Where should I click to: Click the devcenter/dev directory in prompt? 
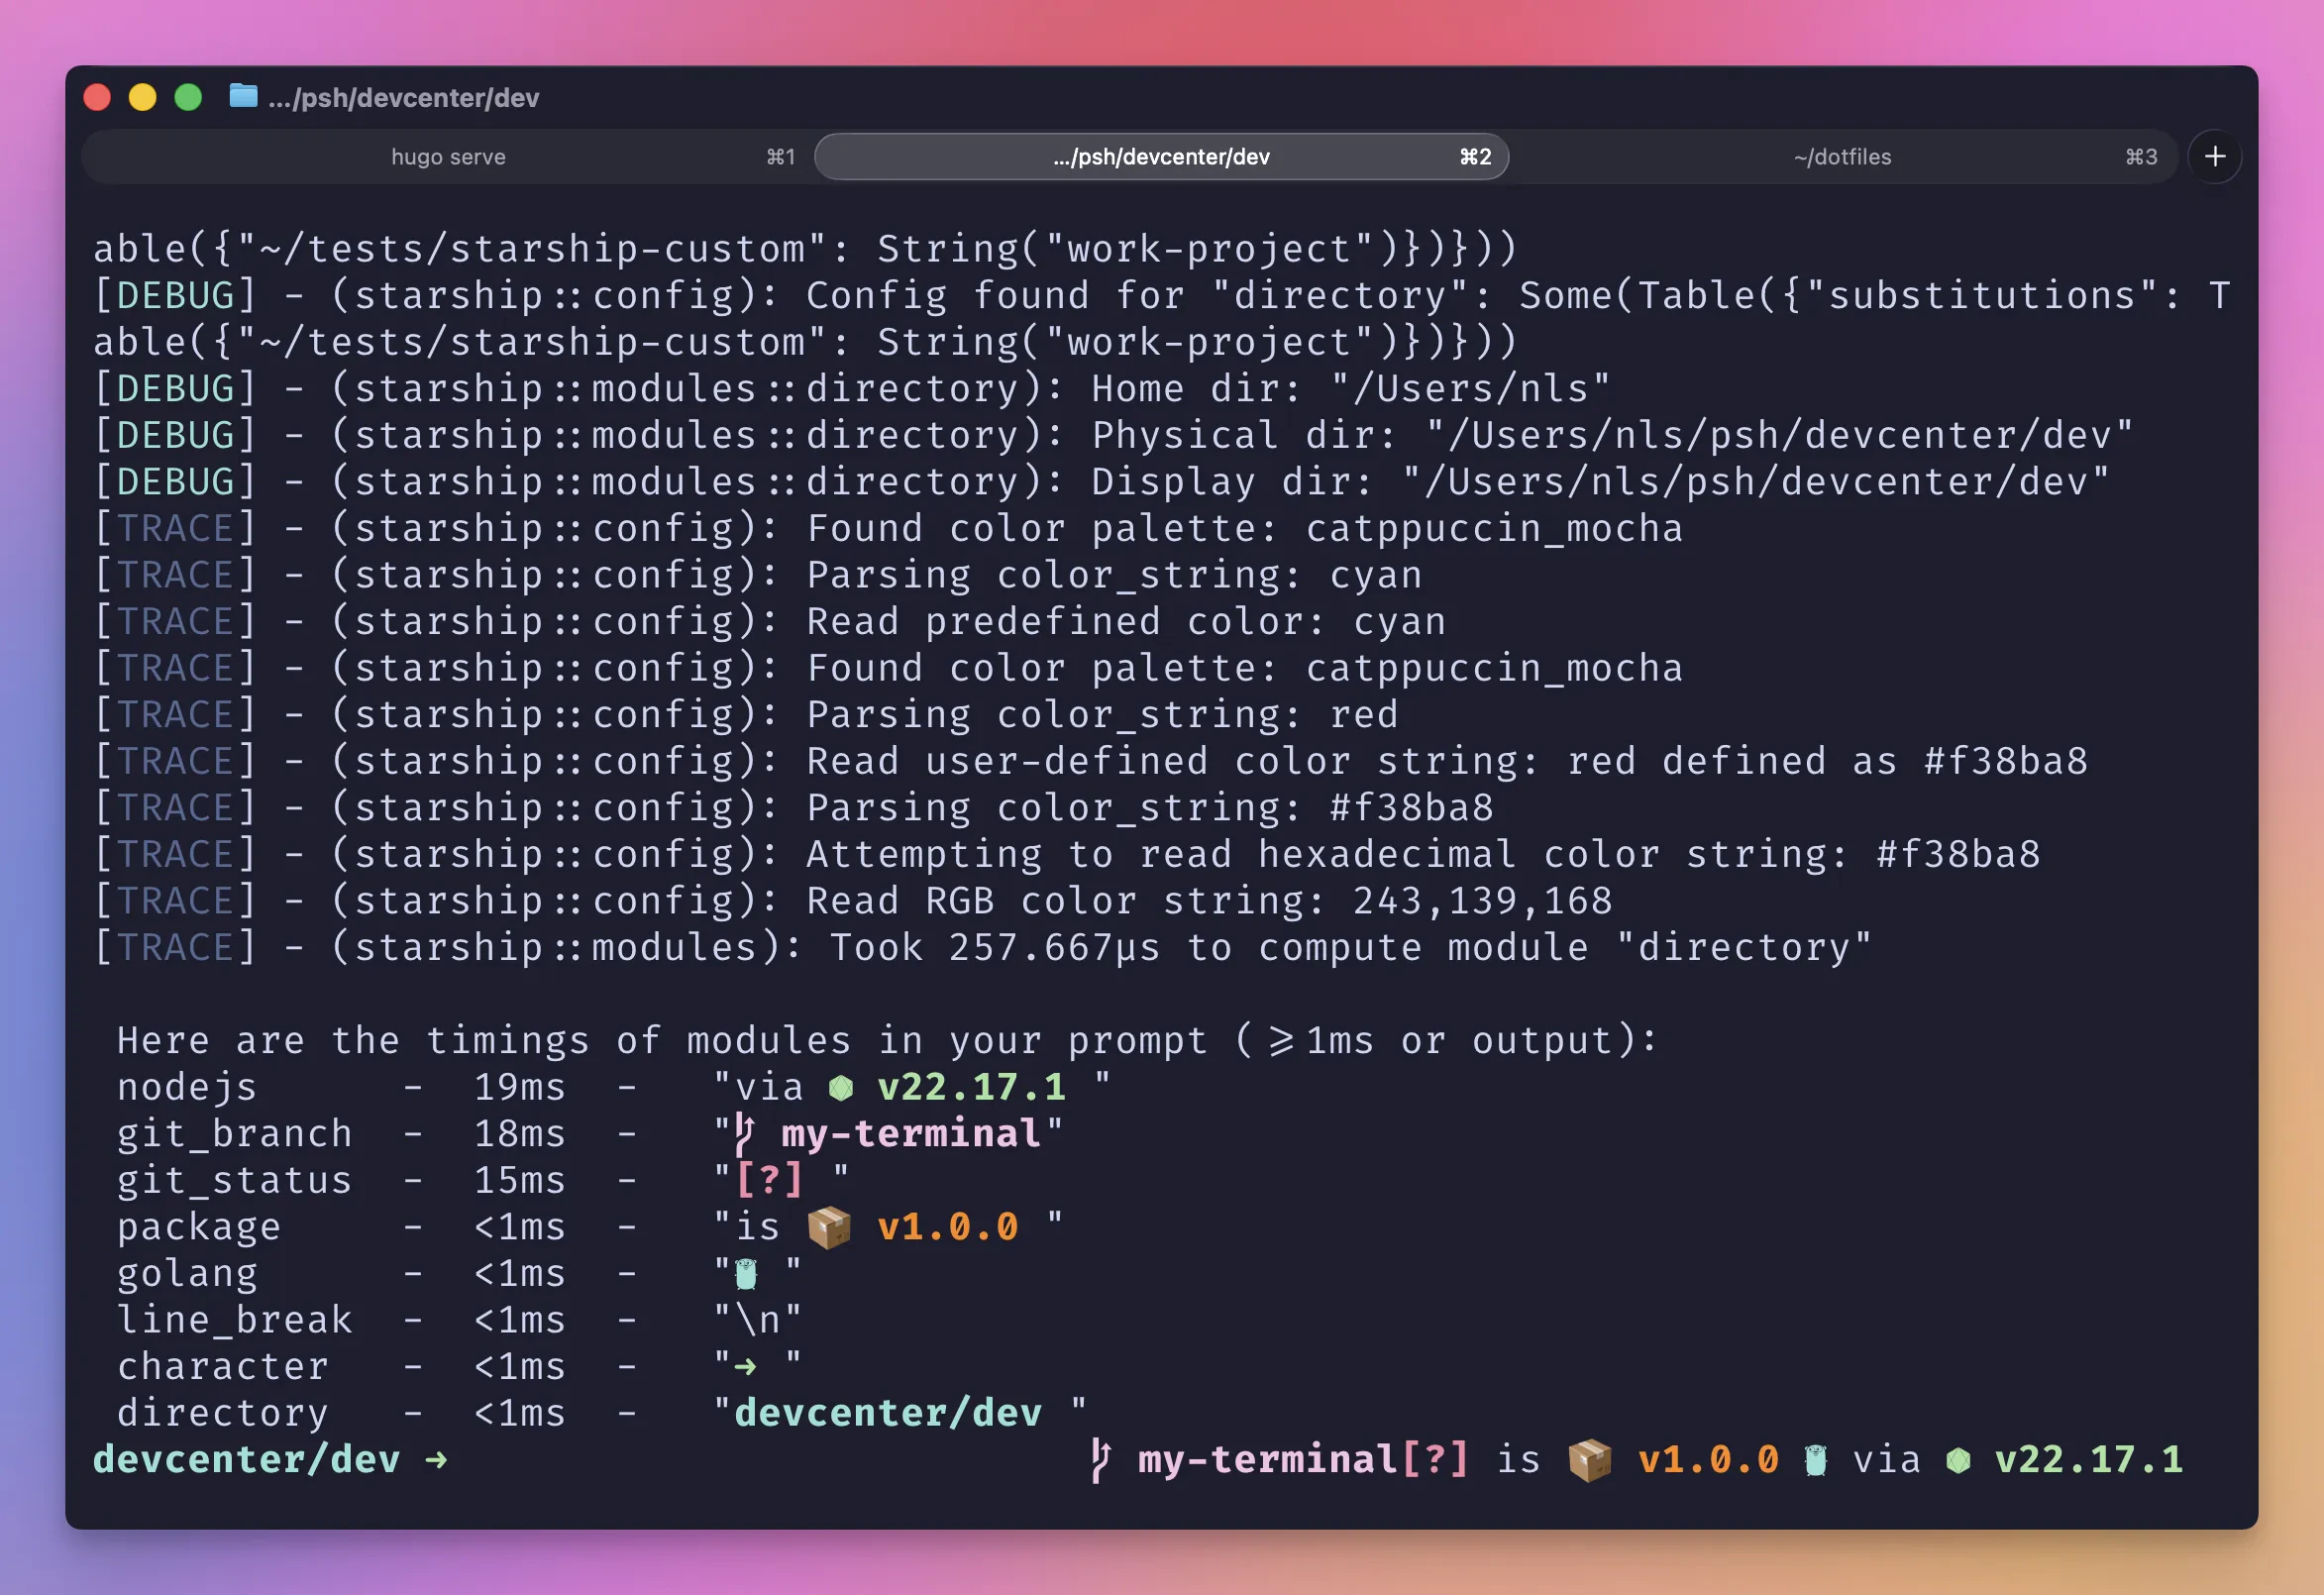coord(246,1460)
